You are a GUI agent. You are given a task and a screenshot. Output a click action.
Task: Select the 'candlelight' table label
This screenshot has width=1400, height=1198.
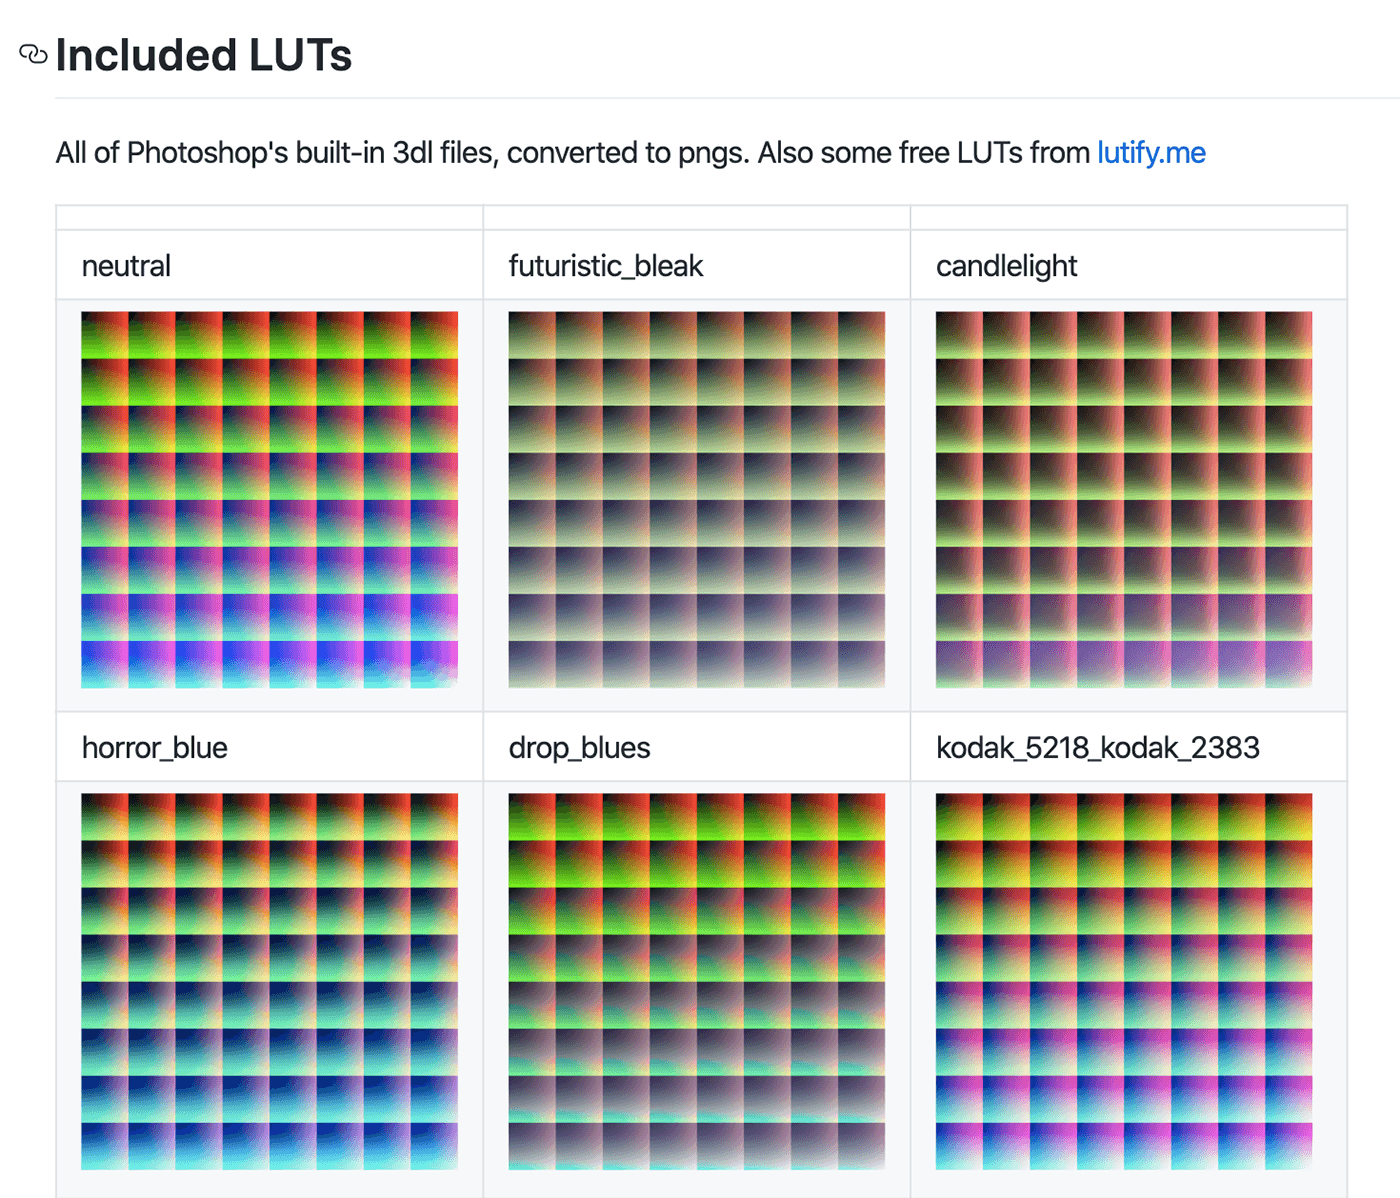pyautogui.click(x=1007, y=266)
